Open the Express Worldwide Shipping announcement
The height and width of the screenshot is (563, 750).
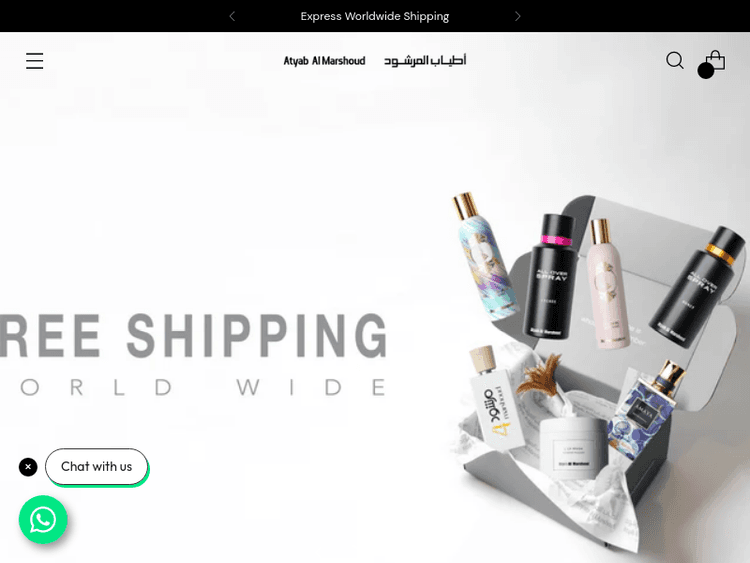point(375,16)
